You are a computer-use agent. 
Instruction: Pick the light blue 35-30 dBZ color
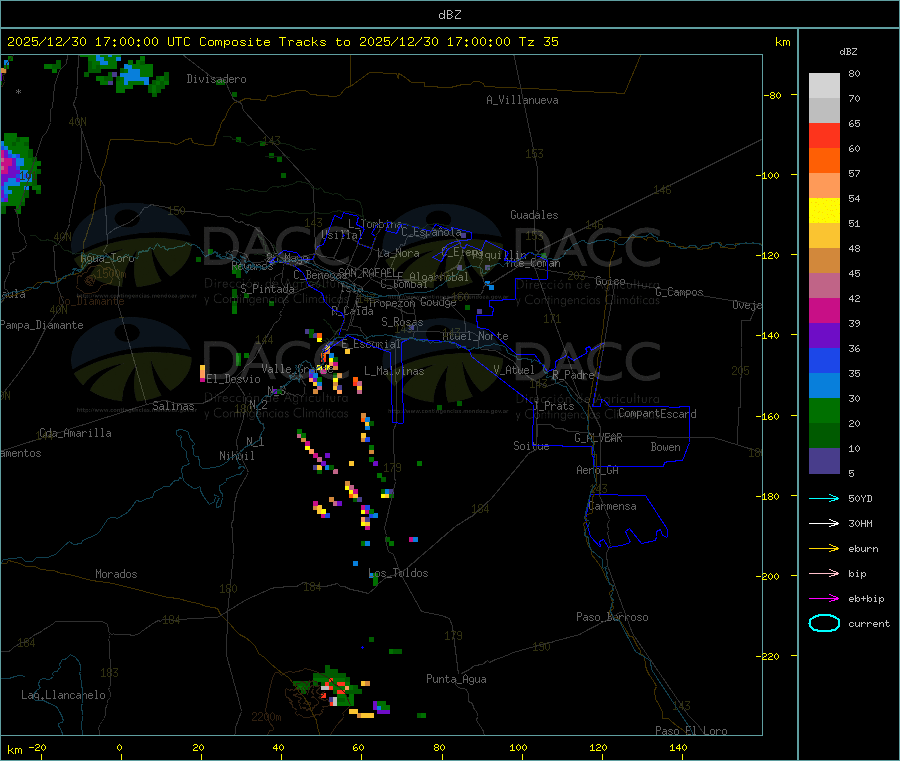pos(824,386)
